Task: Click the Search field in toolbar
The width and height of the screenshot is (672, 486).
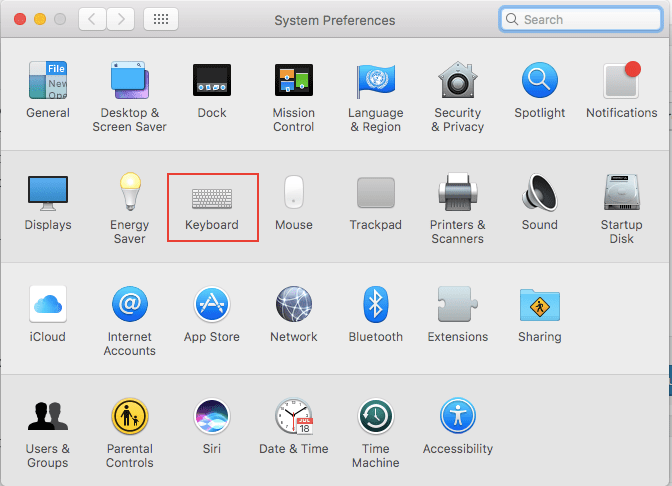Action: [581, 19]
